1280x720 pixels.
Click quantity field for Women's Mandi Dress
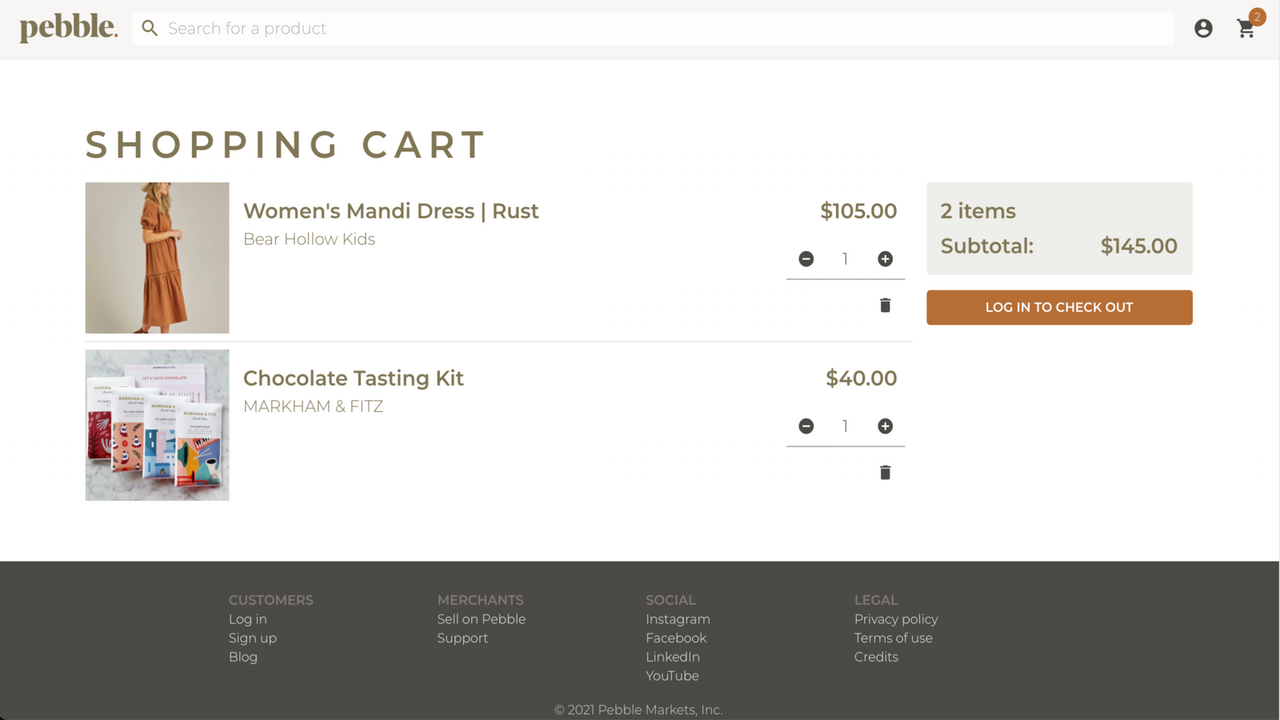pos(845,259)
